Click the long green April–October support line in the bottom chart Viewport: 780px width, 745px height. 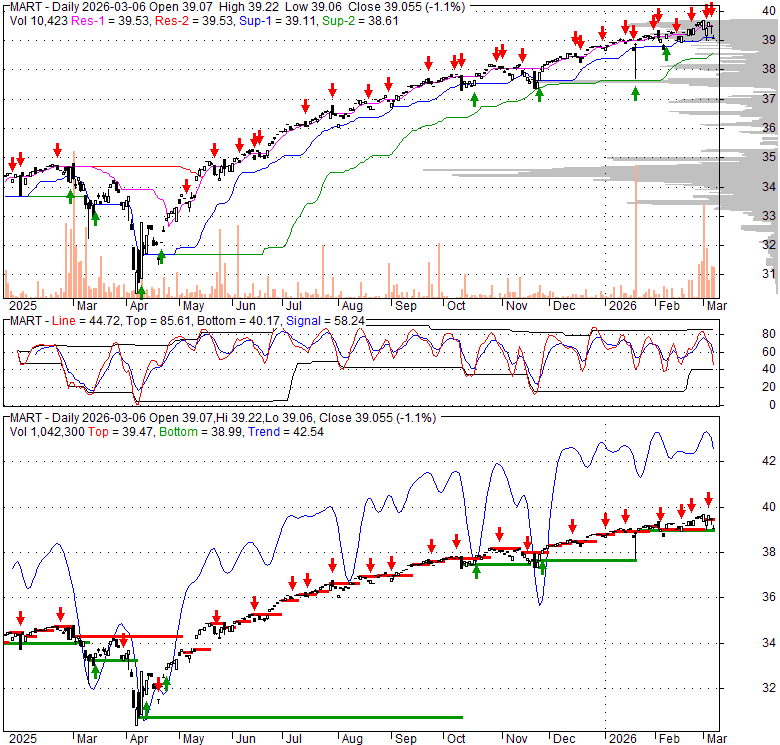pos(303,717)
